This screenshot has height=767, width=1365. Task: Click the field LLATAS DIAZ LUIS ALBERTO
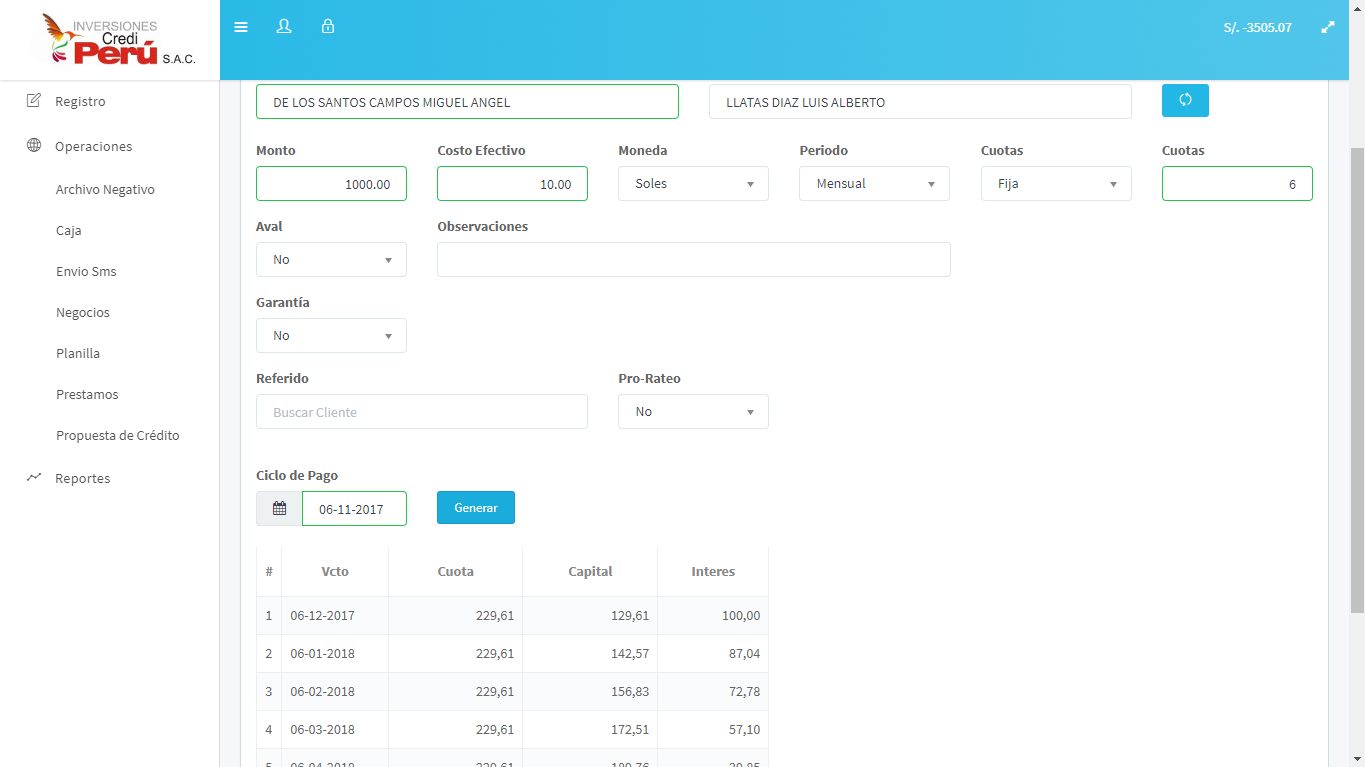click(920, 102)
